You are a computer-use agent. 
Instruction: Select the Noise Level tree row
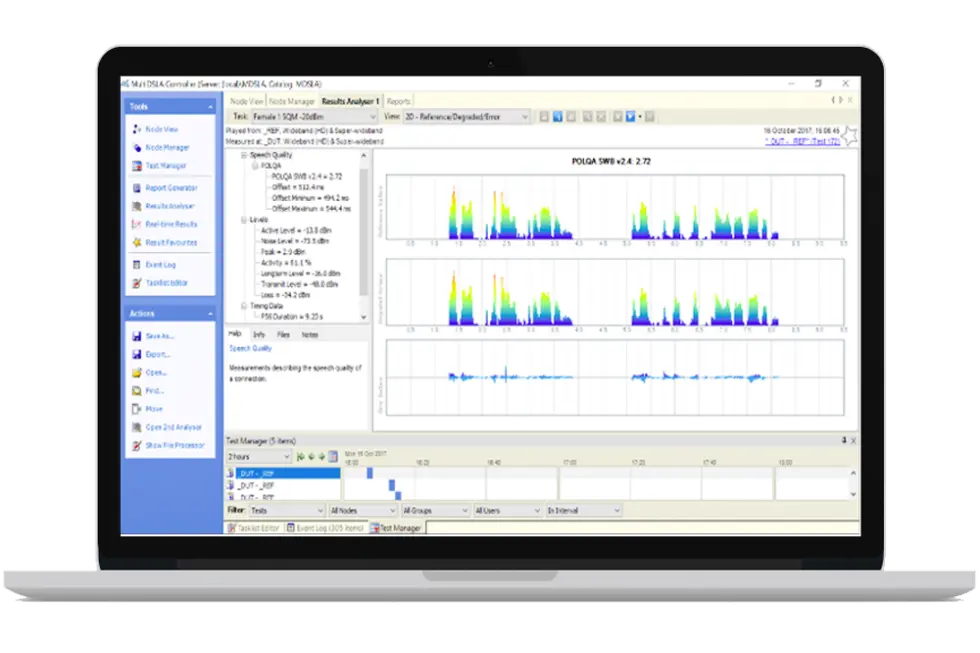tap(295, 241)
